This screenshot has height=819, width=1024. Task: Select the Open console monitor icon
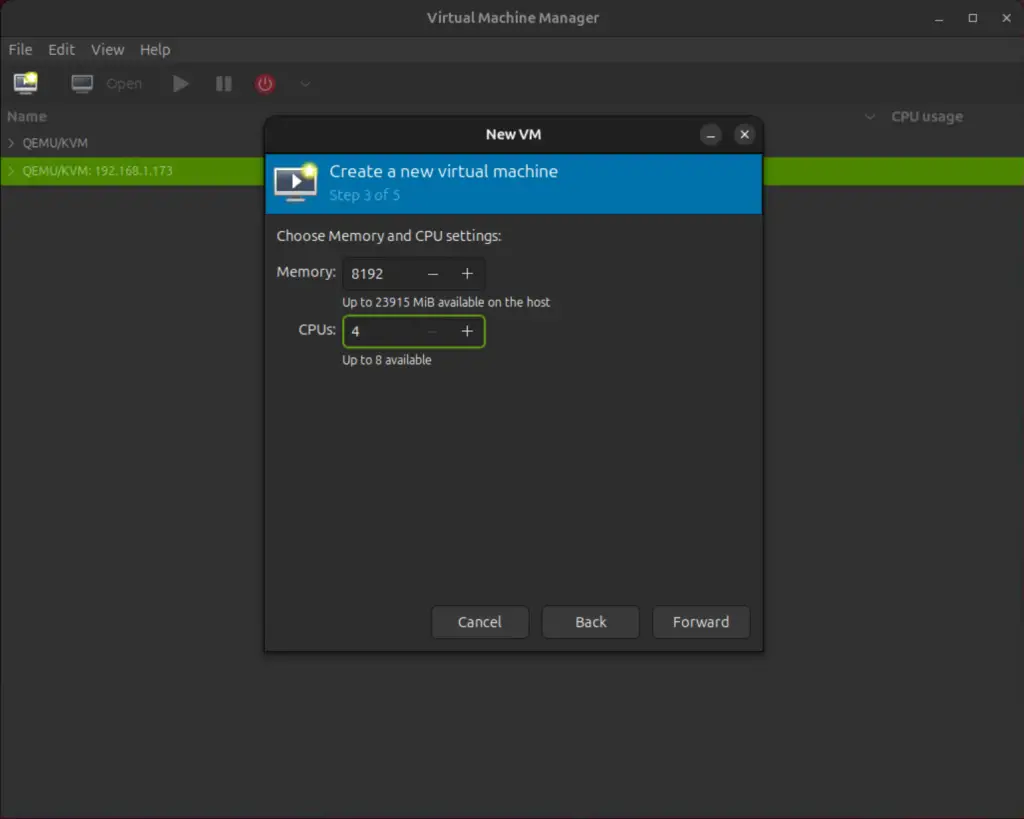[x=81, y=83]
